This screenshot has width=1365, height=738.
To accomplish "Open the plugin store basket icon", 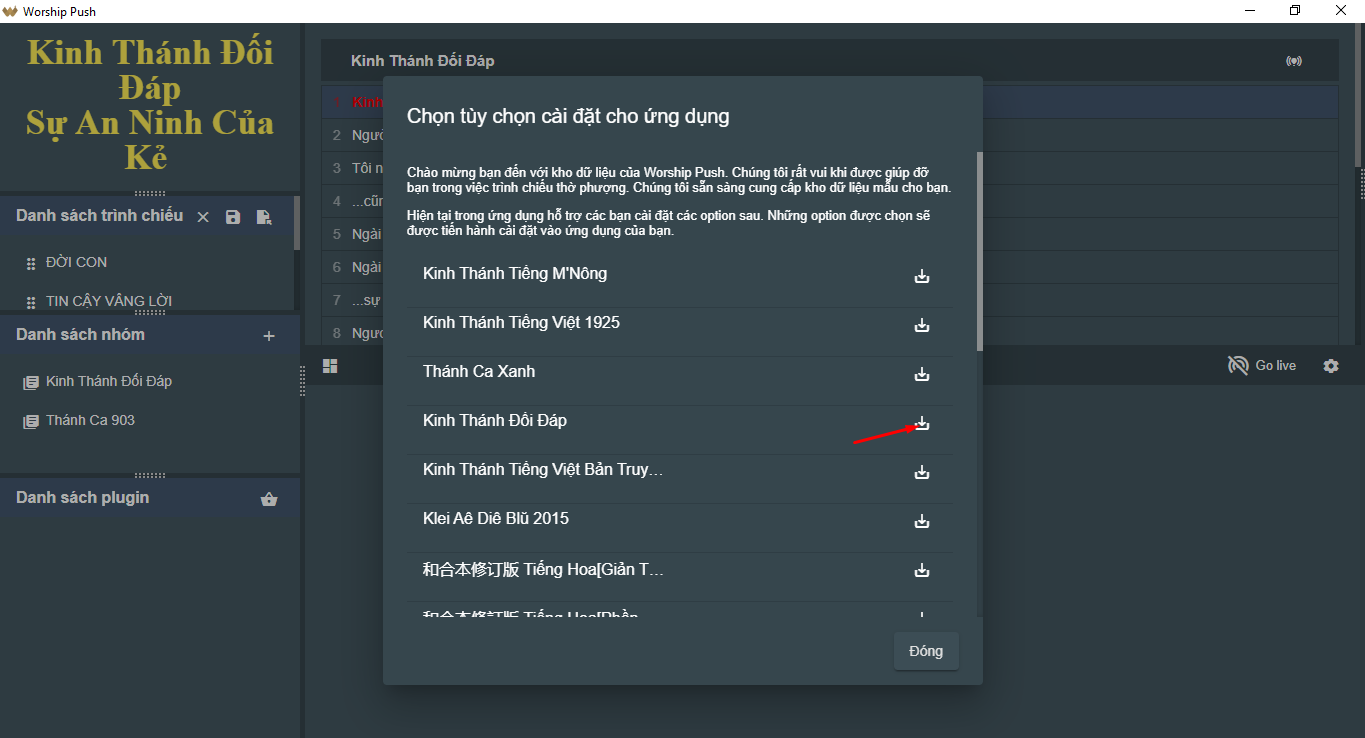I will [x=269, y=499].
